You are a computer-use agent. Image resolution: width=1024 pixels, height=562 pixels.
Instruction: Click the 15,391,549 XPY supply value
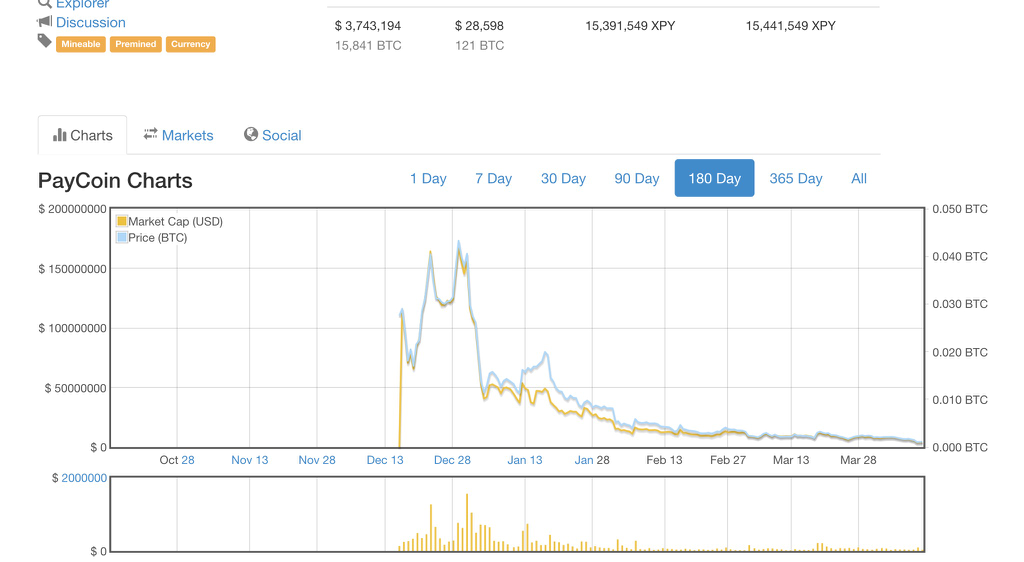coord(630,25)
